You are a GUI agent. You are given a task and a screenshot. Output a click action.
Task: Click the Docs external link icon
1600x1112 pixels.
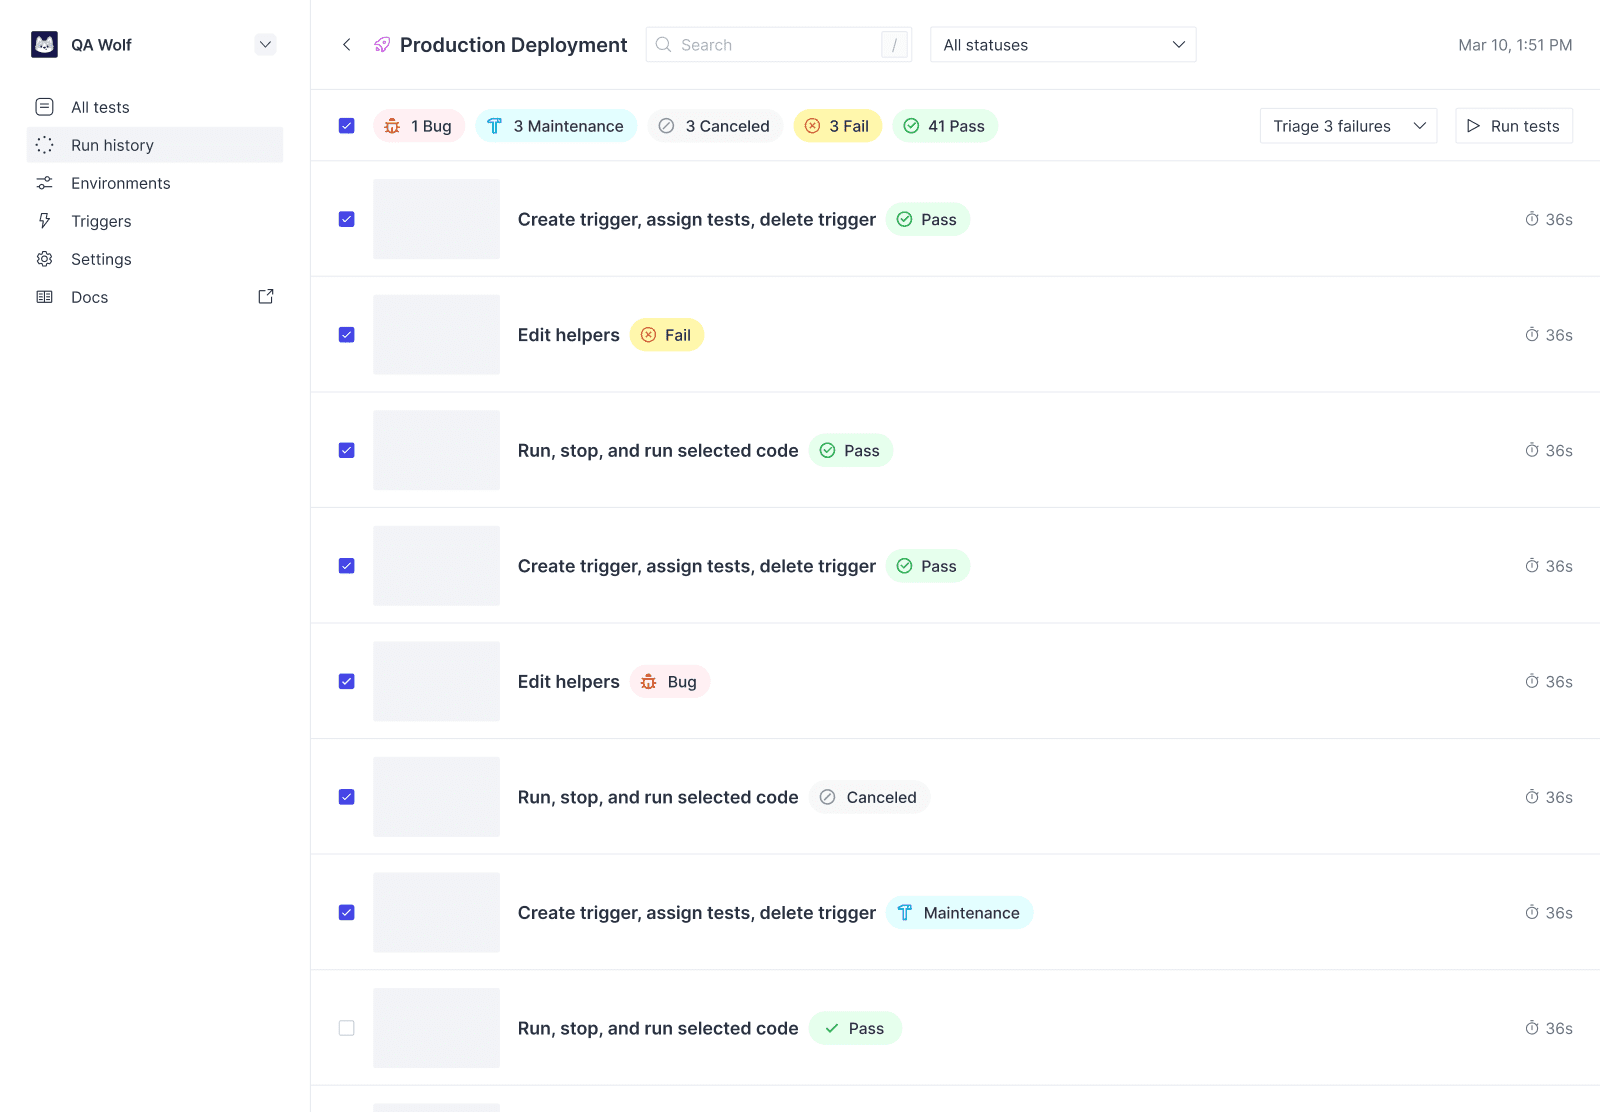pyautogui.click(x=265, y=296)
